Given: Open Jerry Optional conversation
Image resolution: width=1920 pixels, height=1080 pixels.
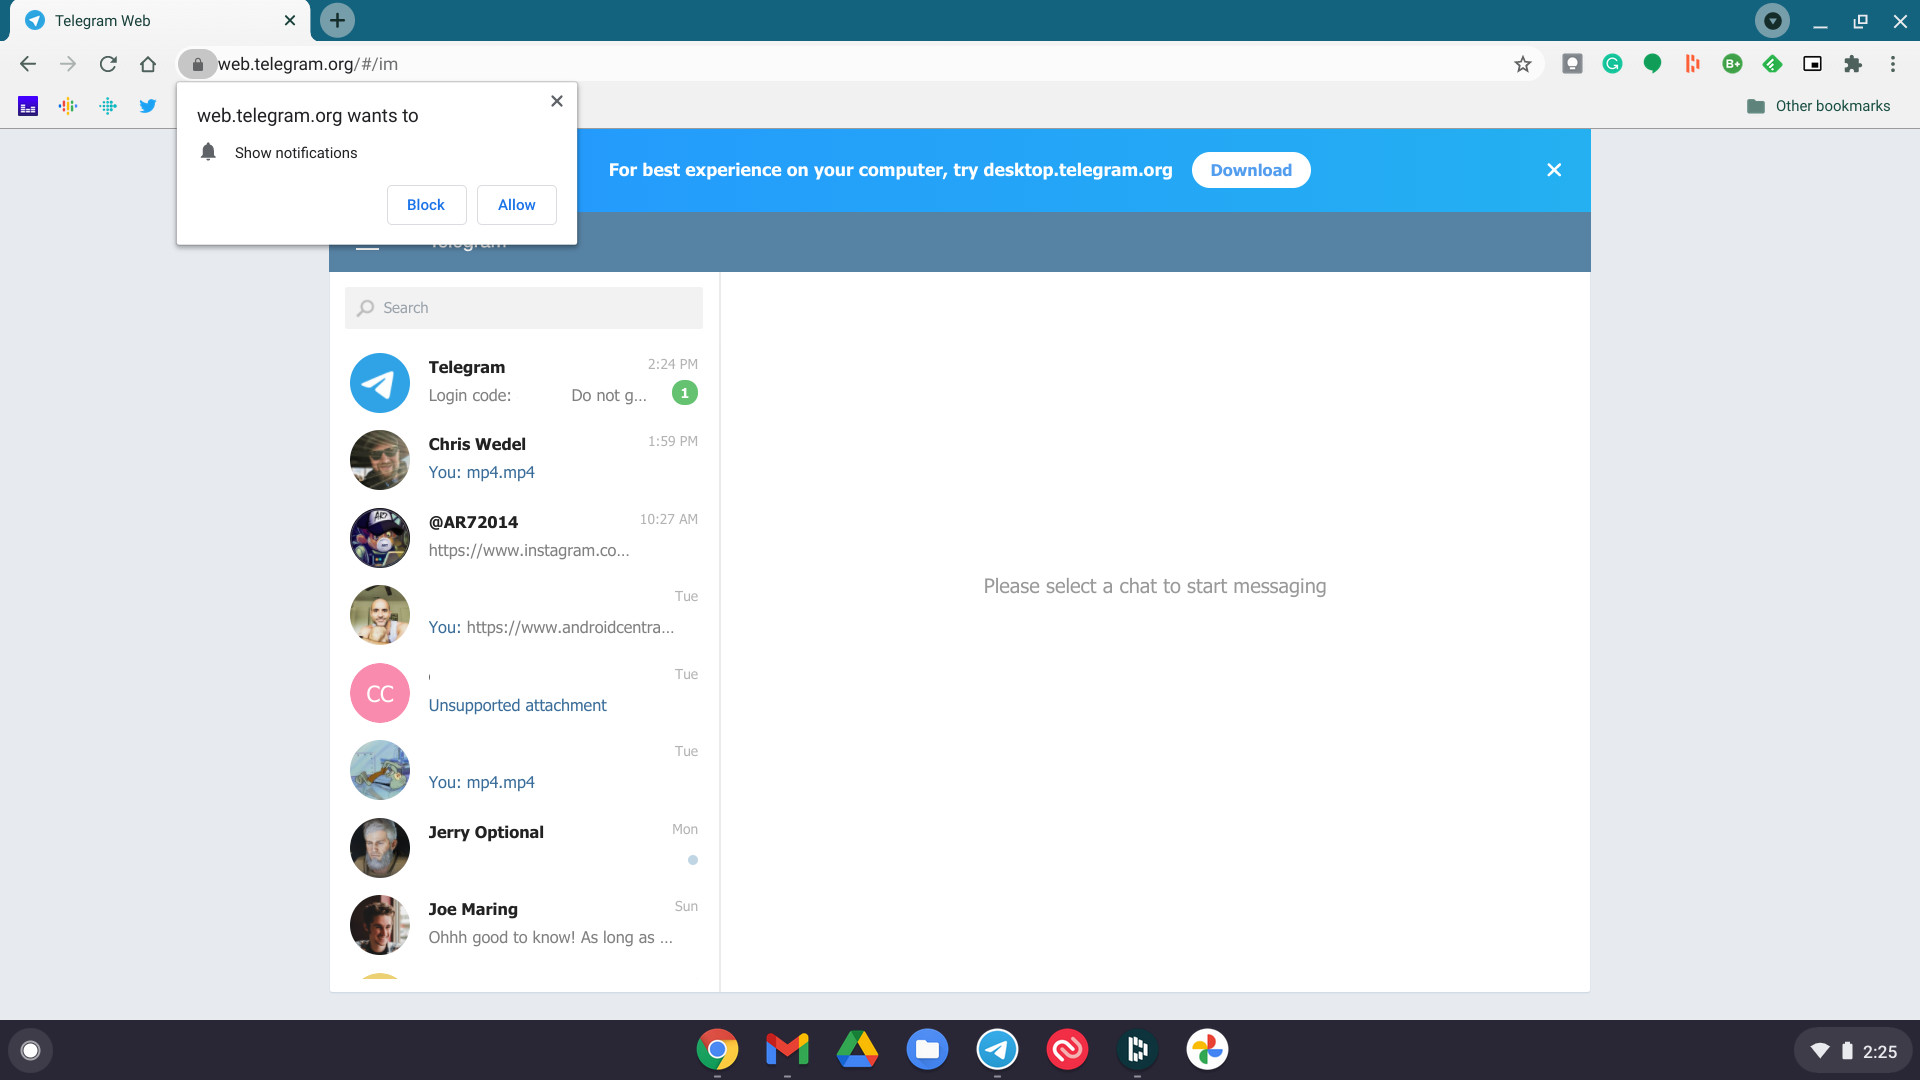Looking at the screenshot, I should click(x=524, y=846).
